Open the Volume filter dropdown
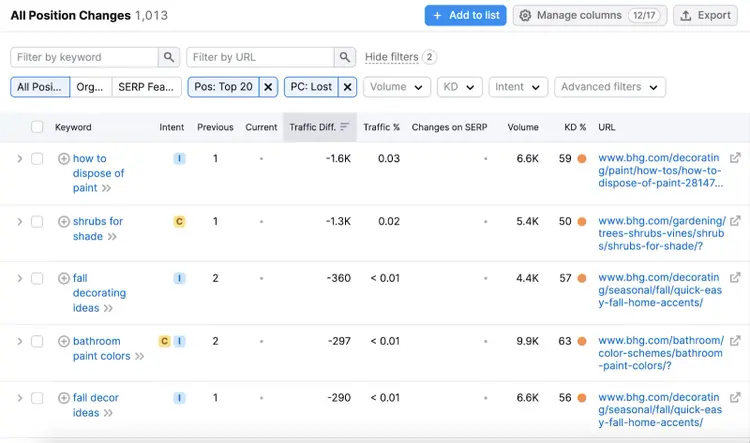The height and width of the screenshot is (443, 750). click(397, 87)
